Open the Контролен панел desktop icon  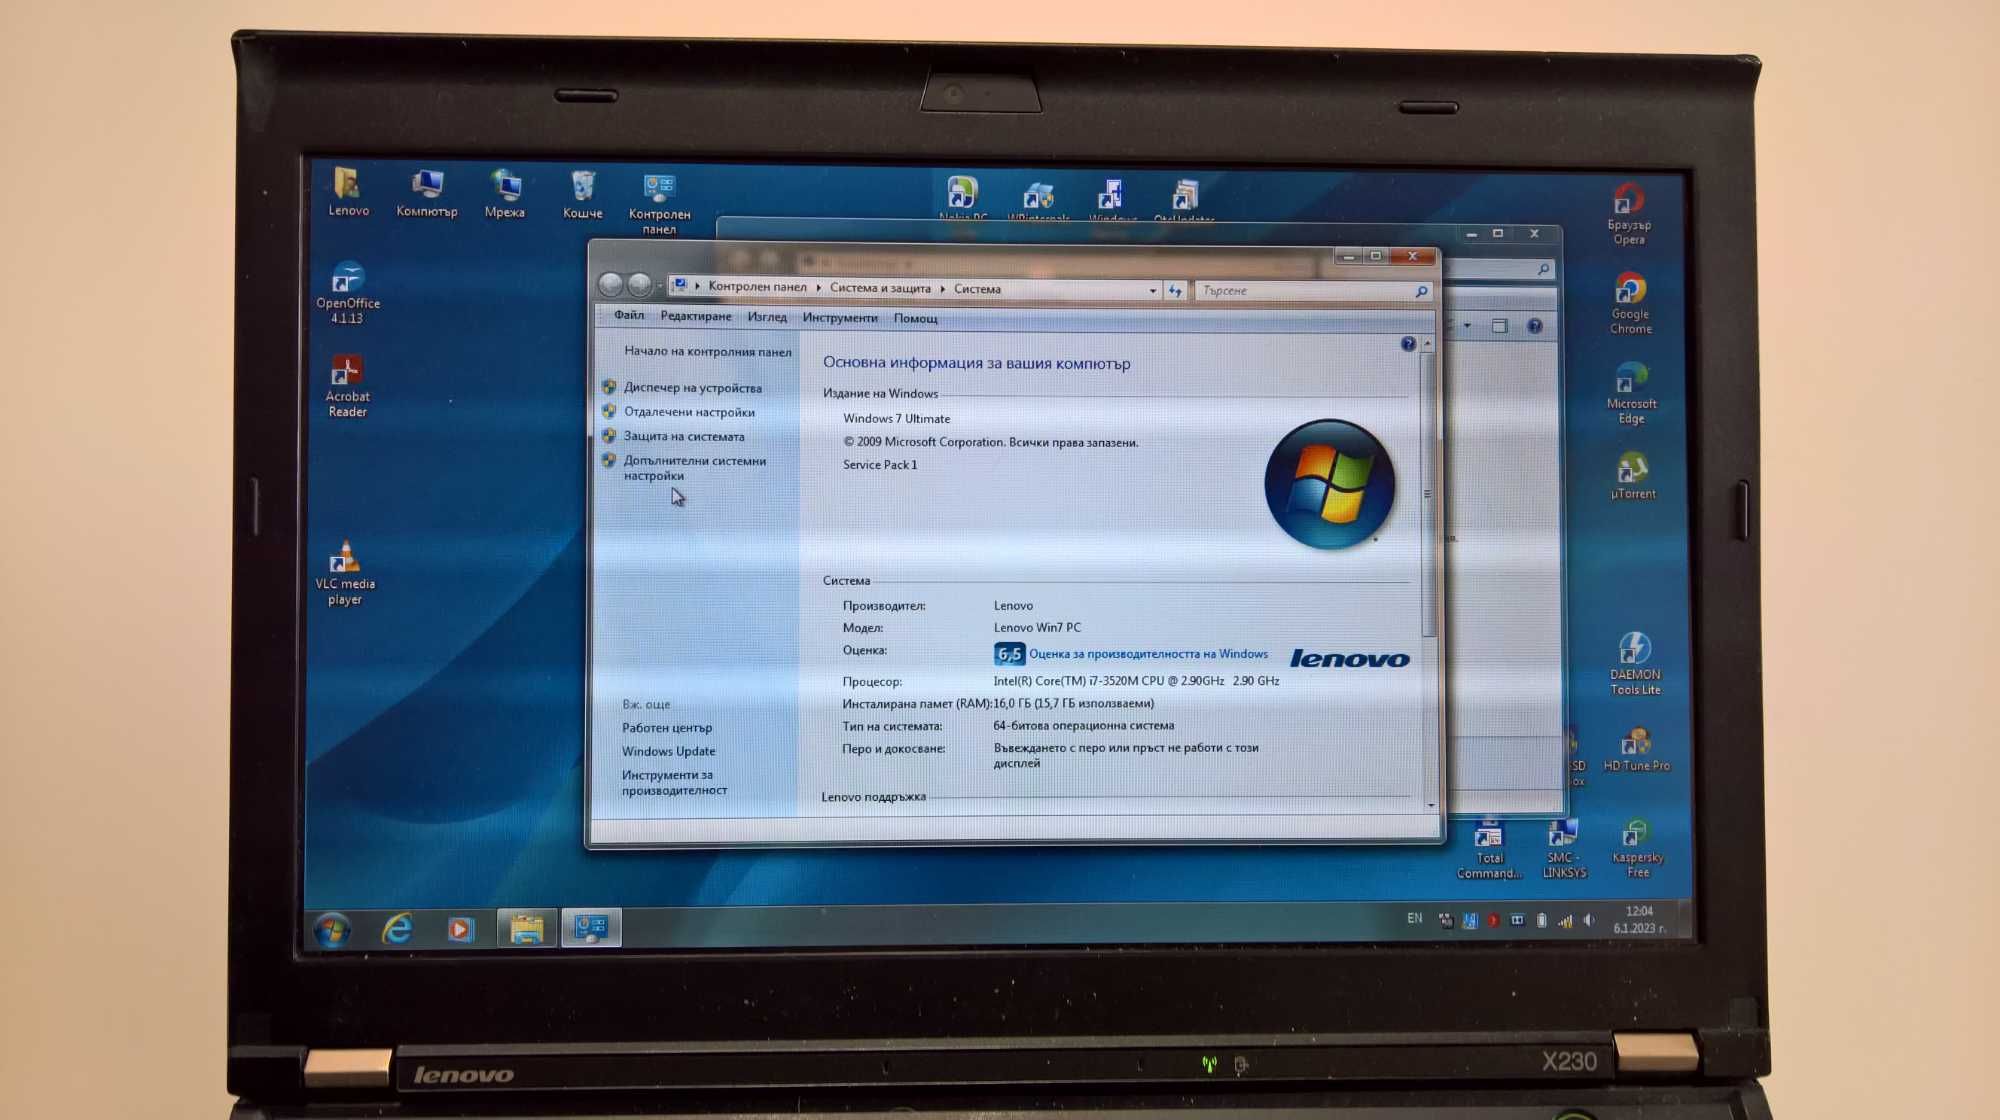(x=659, y=204)
